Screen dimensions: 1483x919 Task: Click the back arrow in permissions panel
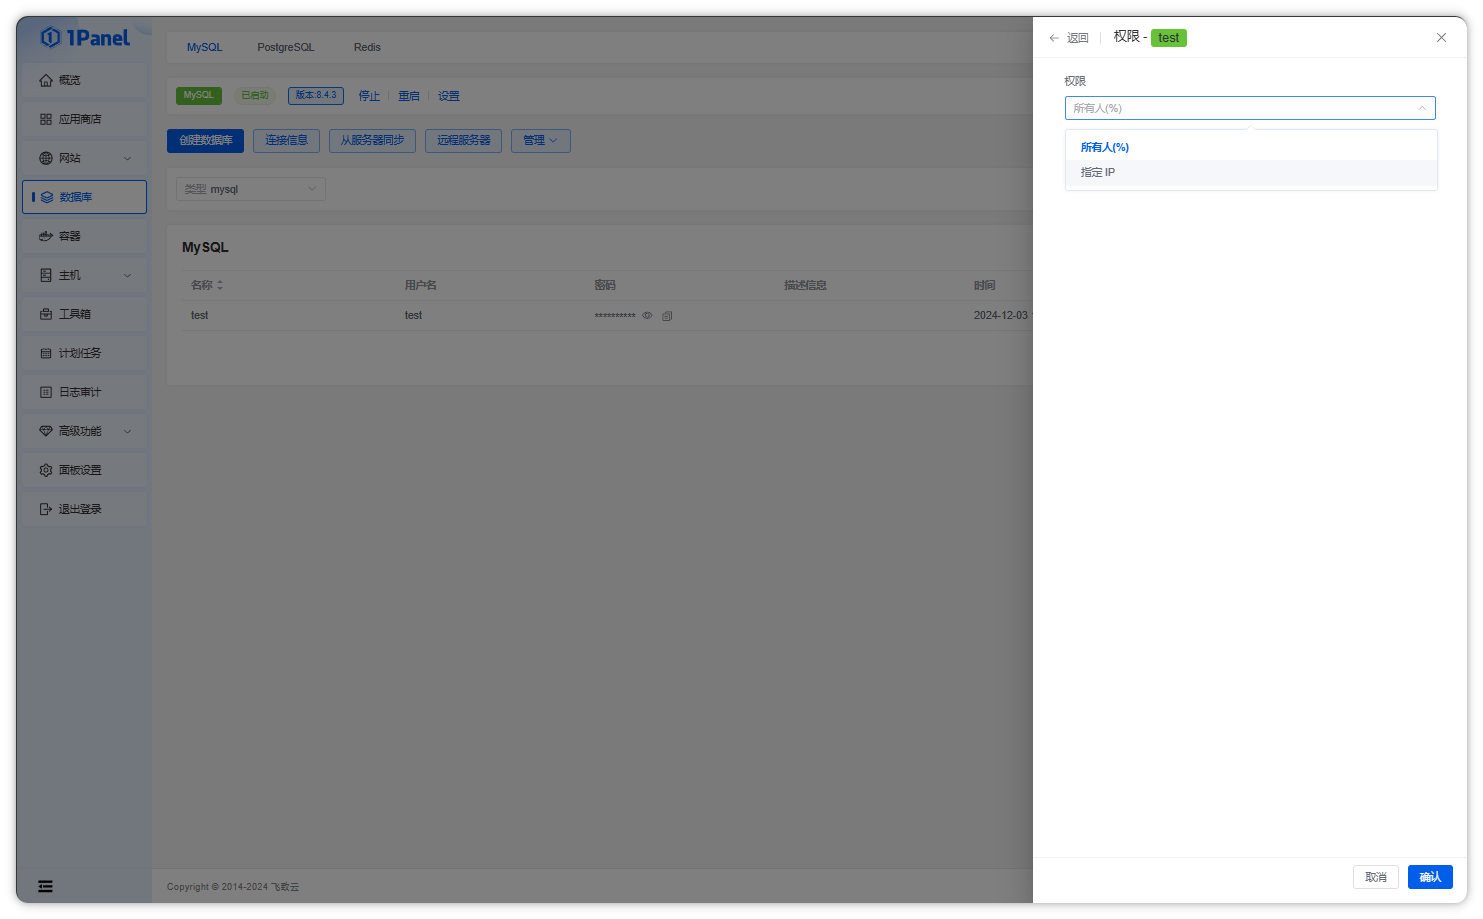[1054, 38]
